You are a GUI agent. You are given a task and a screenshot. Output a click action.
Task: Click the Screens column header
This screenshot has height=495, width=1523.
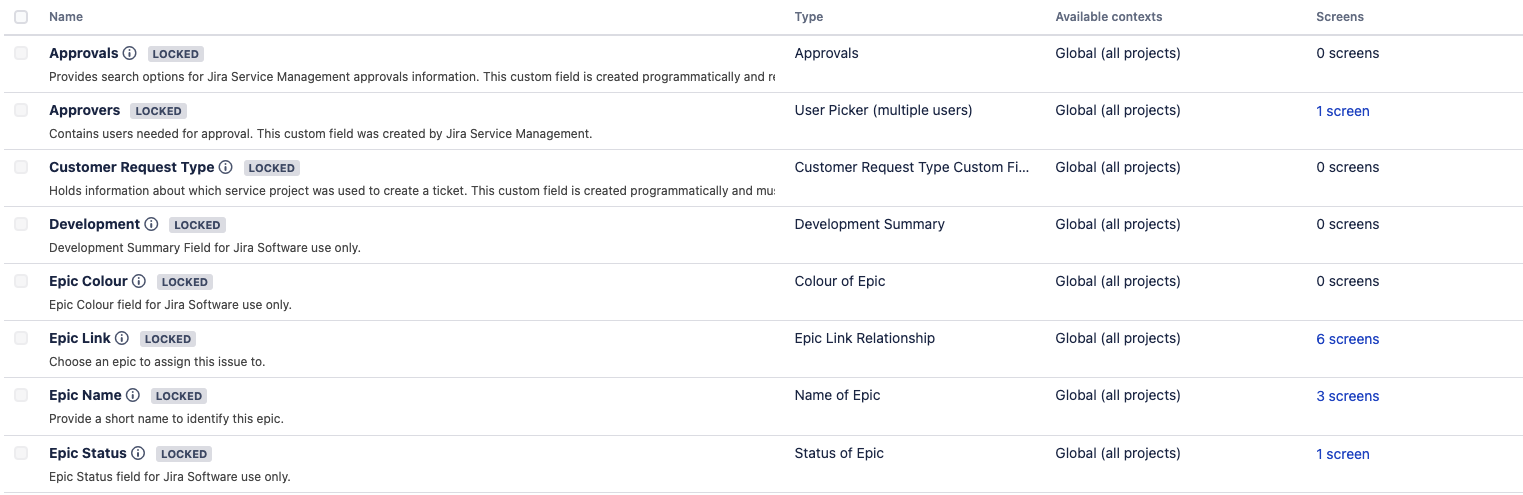click(x=1339, y=17)
